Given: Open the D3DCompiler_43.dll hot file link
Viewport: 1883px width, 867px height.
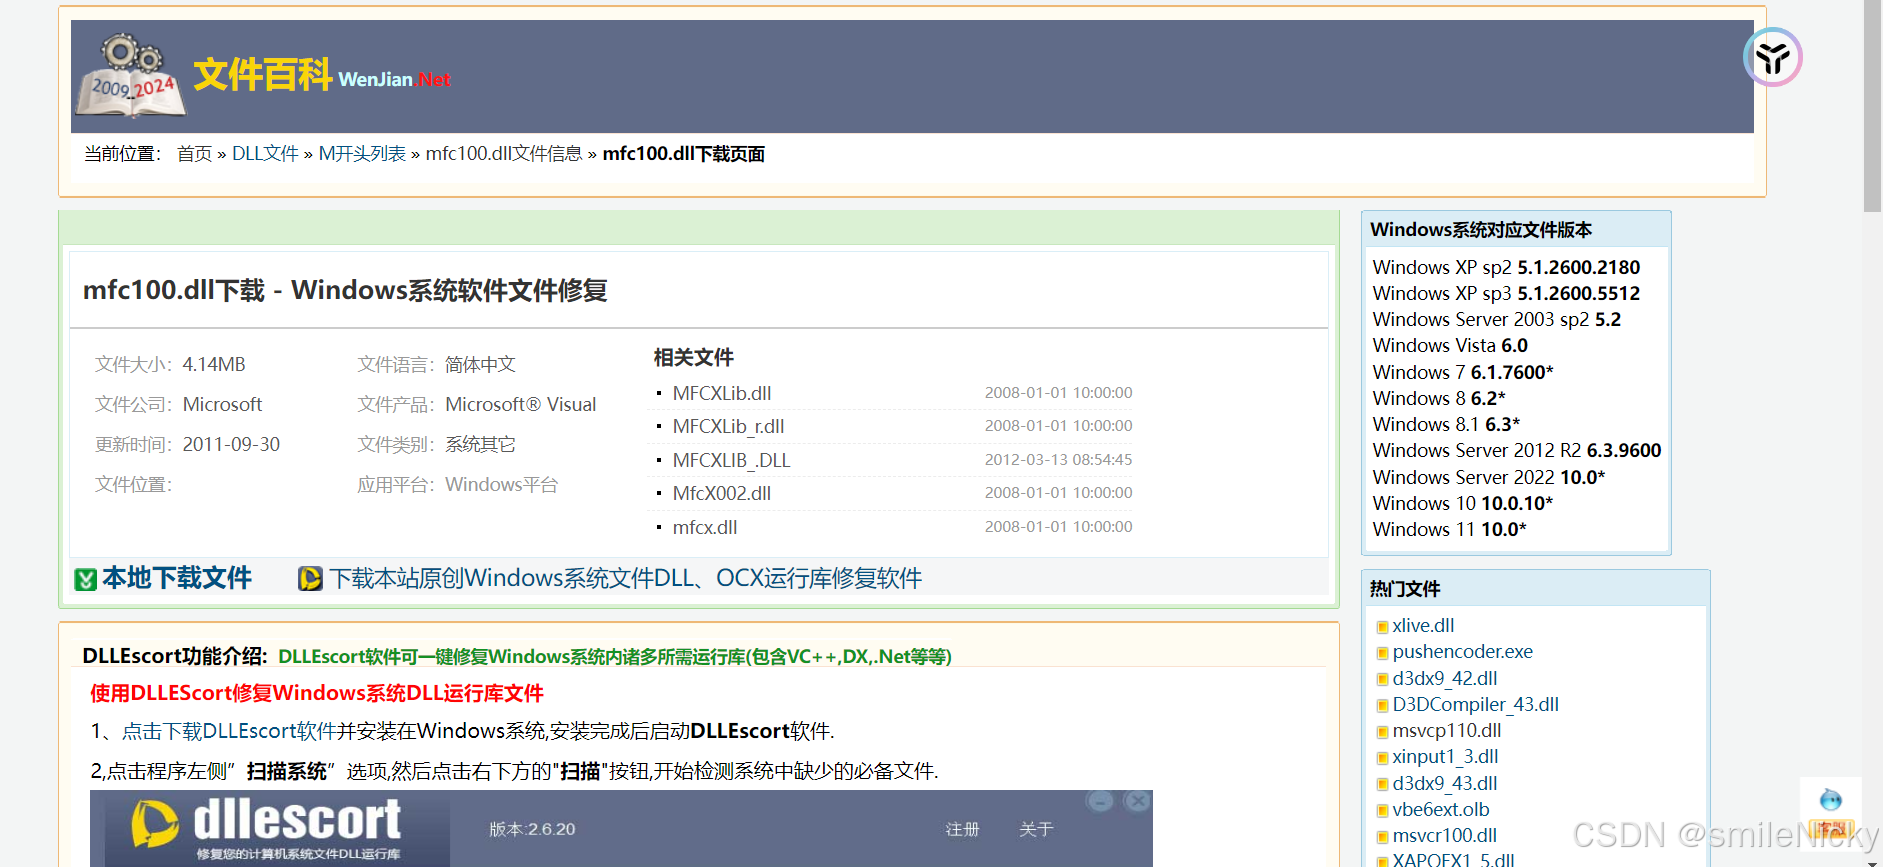Looking at the screenshot, I should tap(1475, 704).
